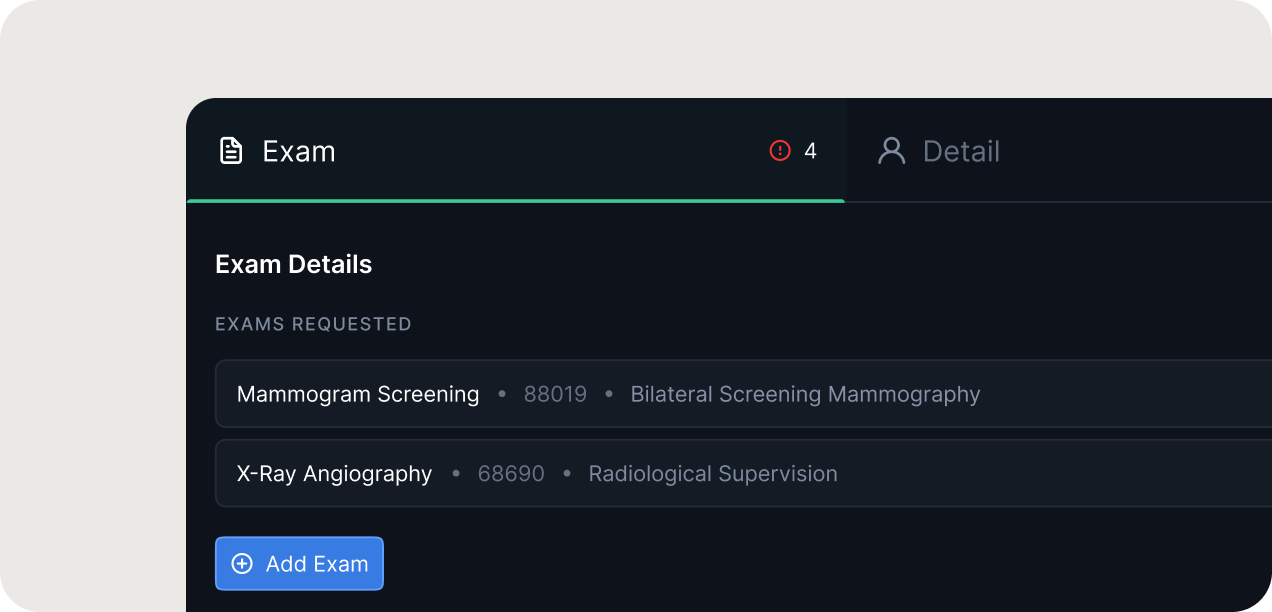Click the bullet separator after Mammogram Screening
The height and width of the screenshot is (612, 1272).
(502, 394)
